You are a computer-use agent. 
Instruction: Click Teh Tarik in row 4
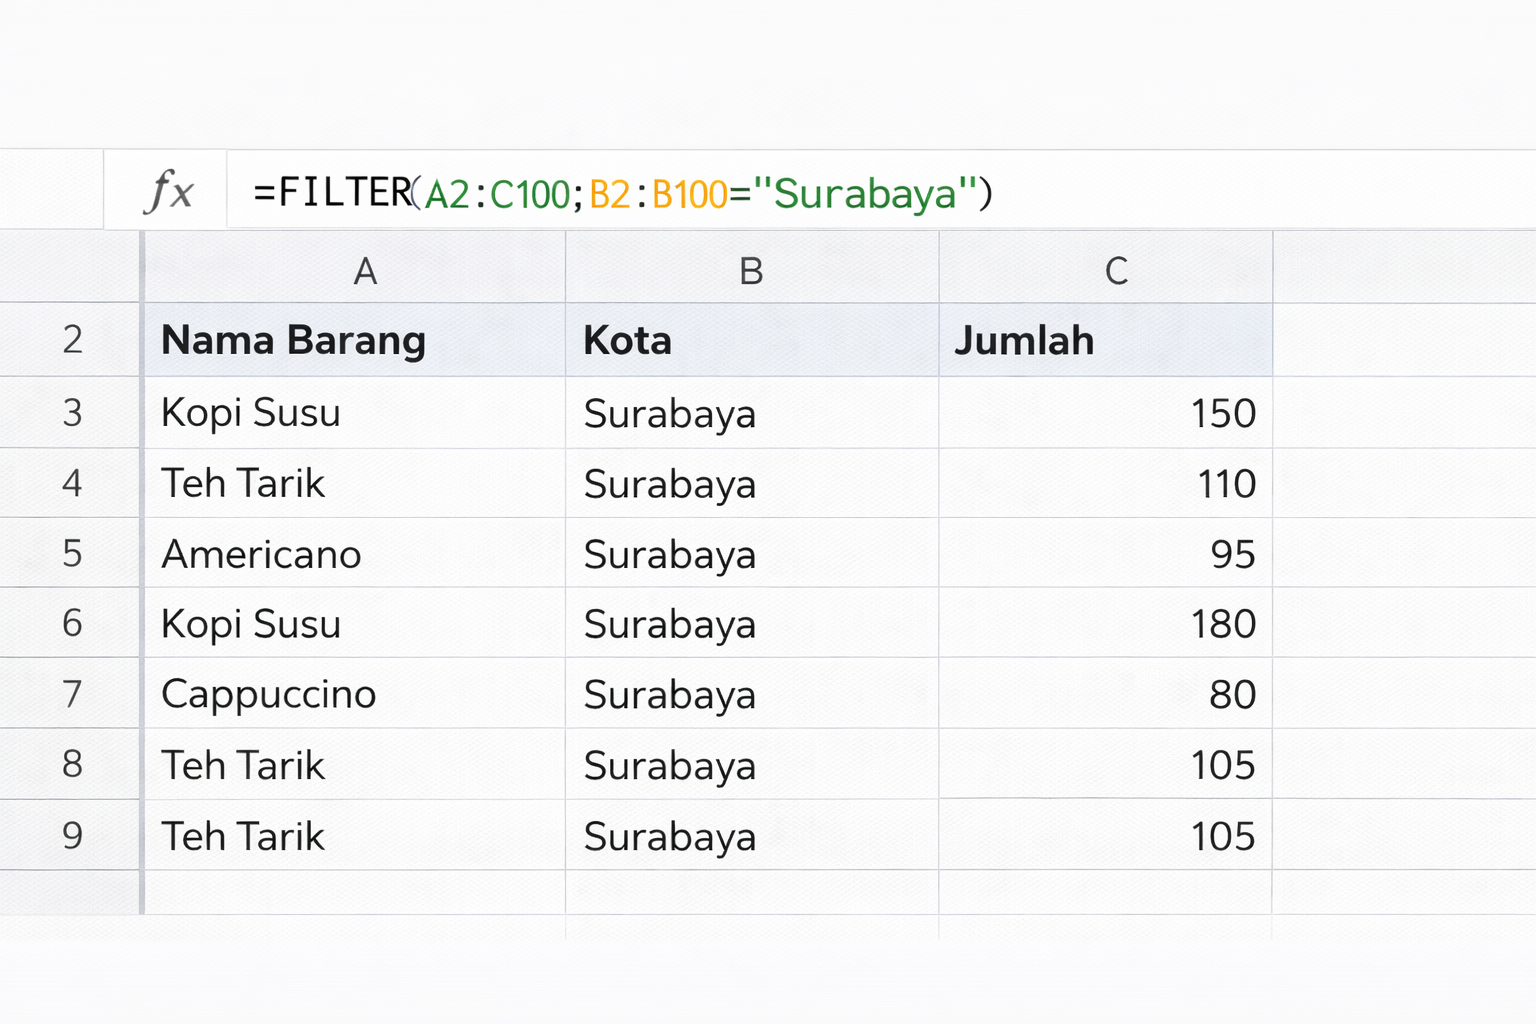(243, 484)
